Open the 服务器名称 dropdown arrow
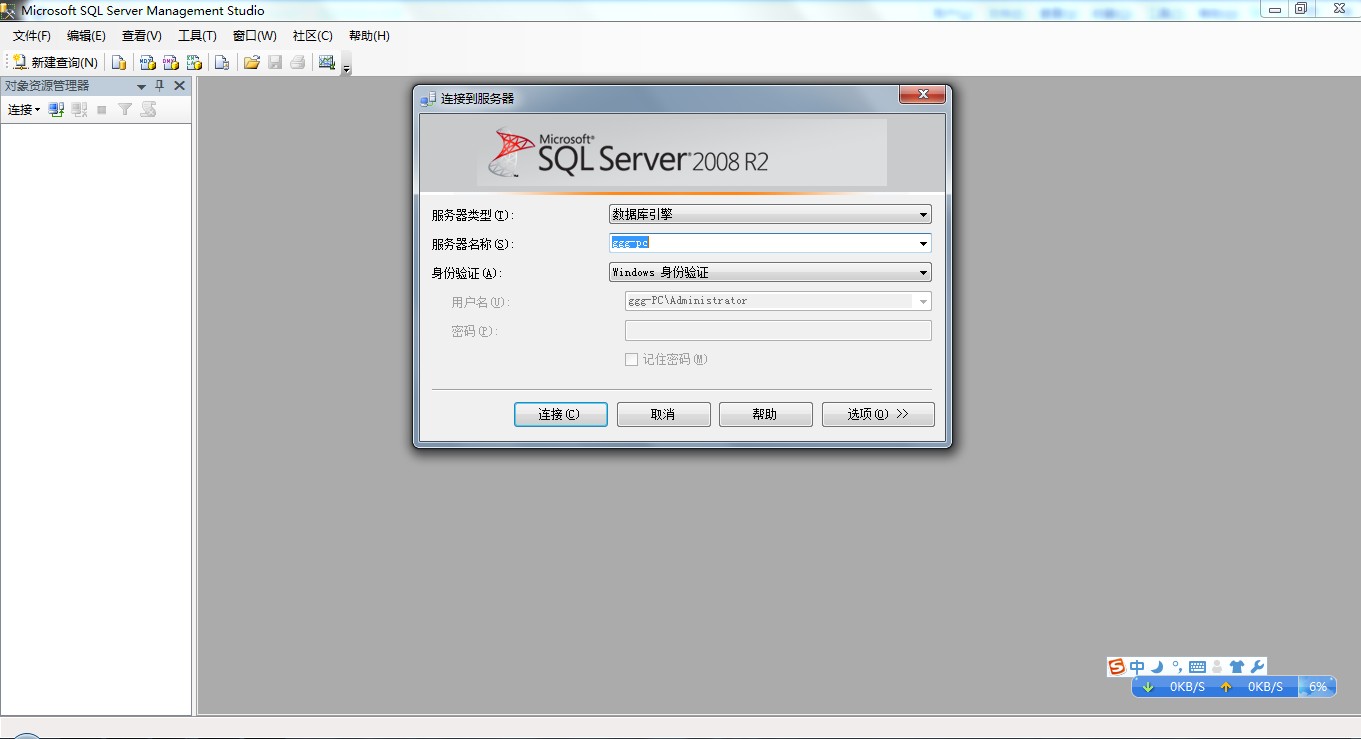 click(923, 243)
